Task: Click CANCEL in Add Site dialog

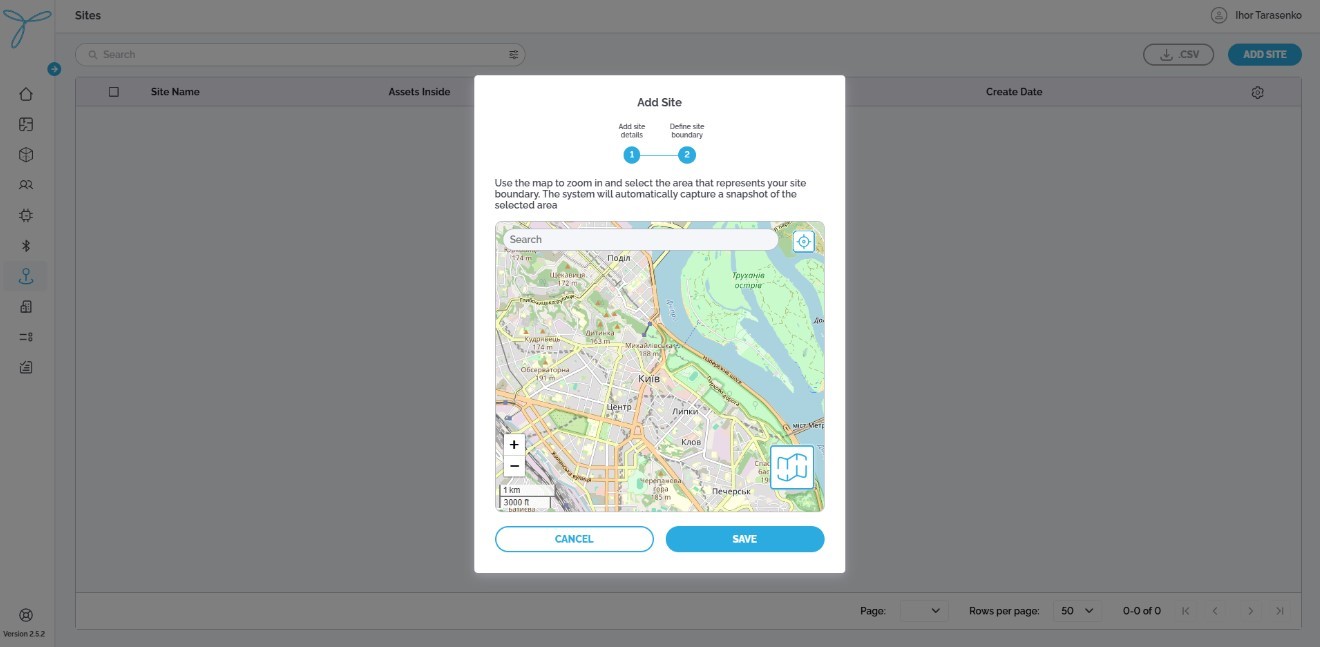Action: [x=574, y=539]
